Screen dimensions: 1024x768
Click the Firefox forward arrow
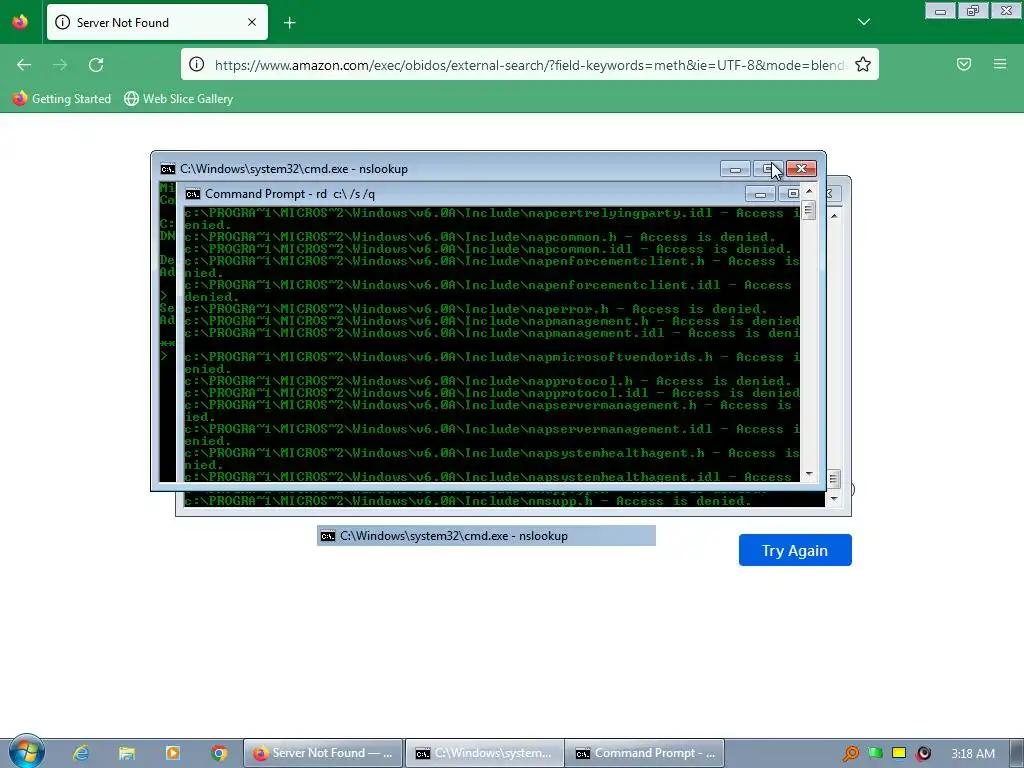coord(60,65)
